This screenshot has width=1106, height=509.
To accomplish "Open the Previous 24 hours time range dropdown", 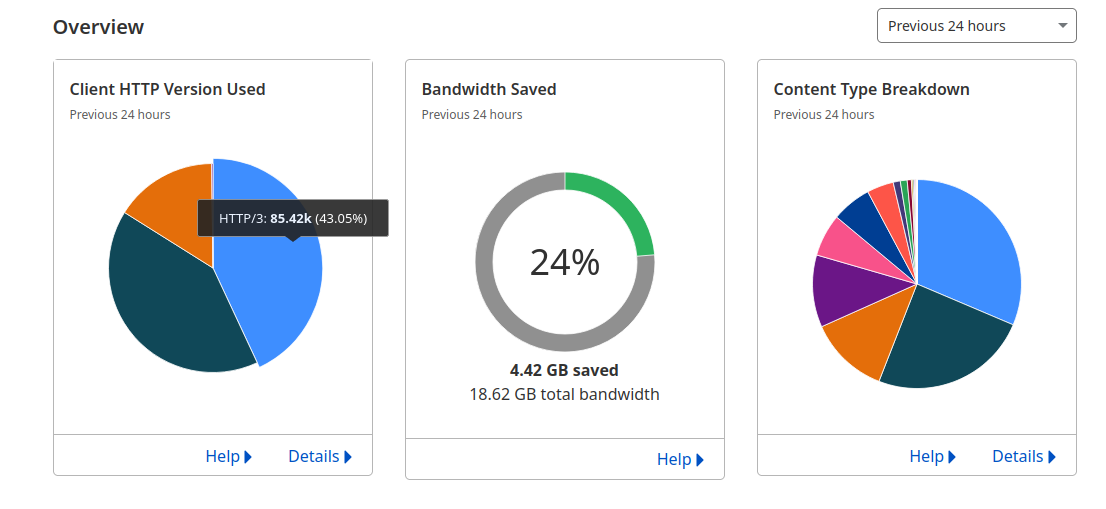I will pyautogui.click(x=976, y=26).
